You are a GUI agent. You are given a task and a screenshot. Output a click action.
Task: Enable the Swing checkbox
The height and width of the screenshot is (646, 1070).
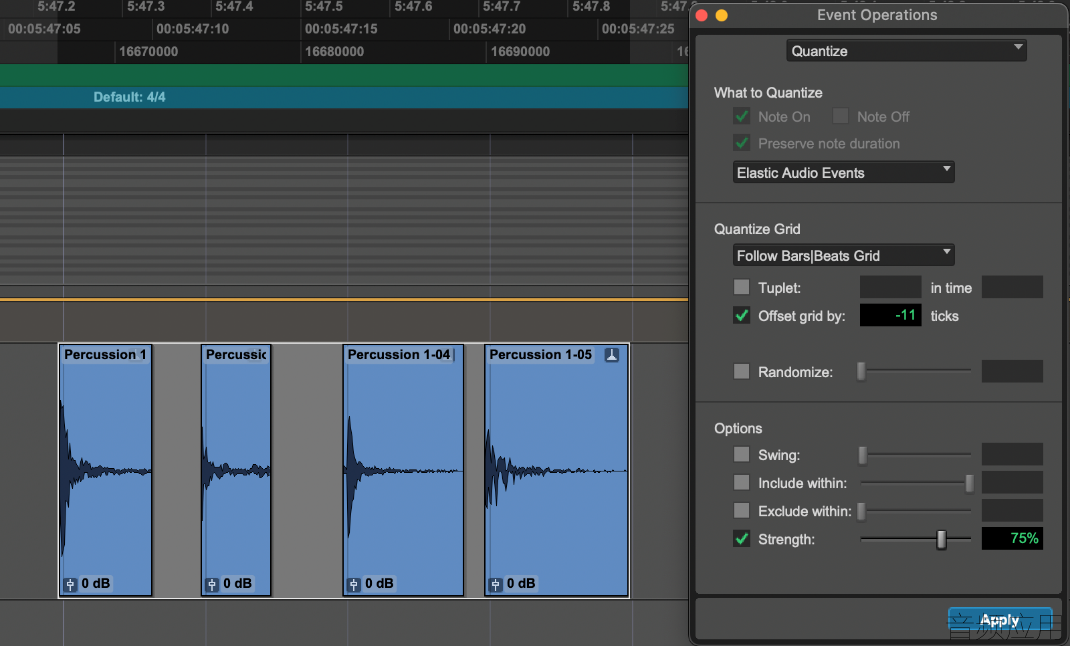pyautogui.click(x=742, y=454)
